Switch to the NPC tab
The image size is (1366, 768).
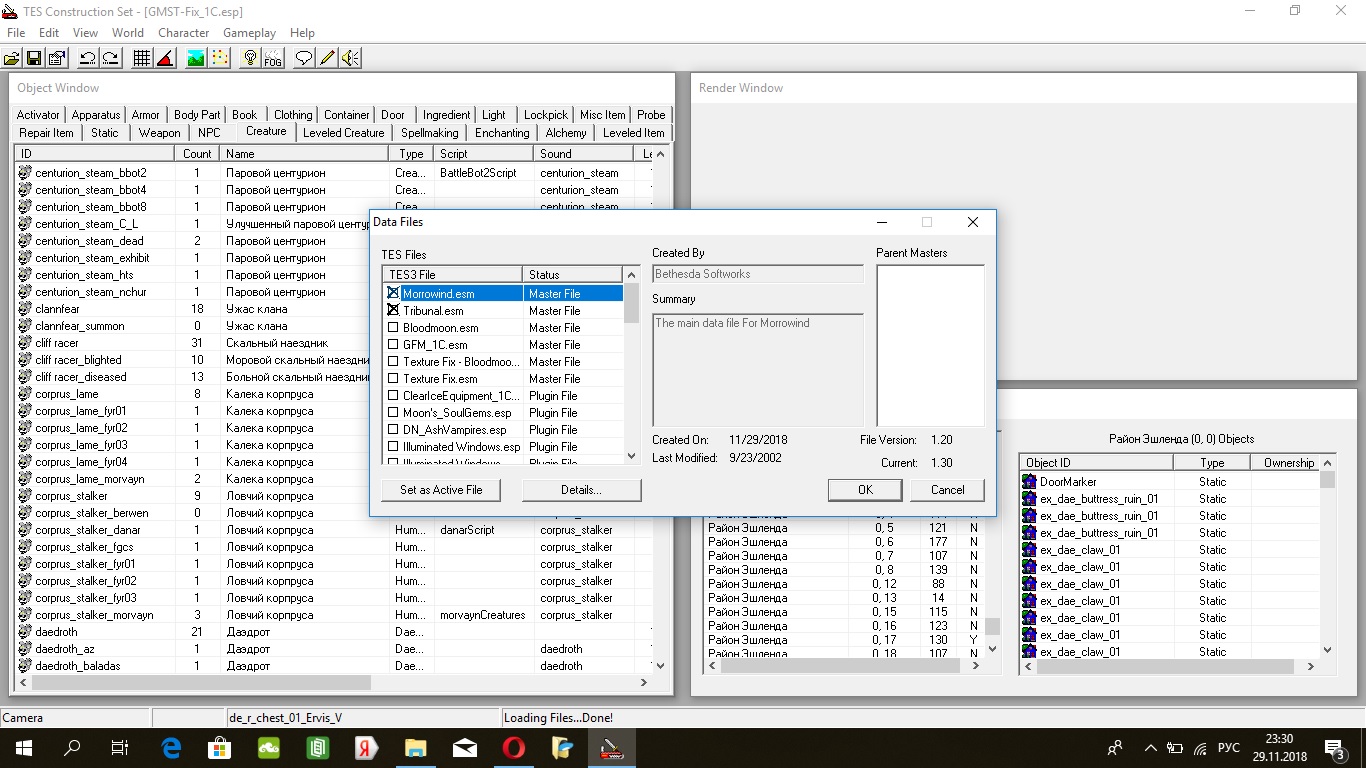pos(209,132)
